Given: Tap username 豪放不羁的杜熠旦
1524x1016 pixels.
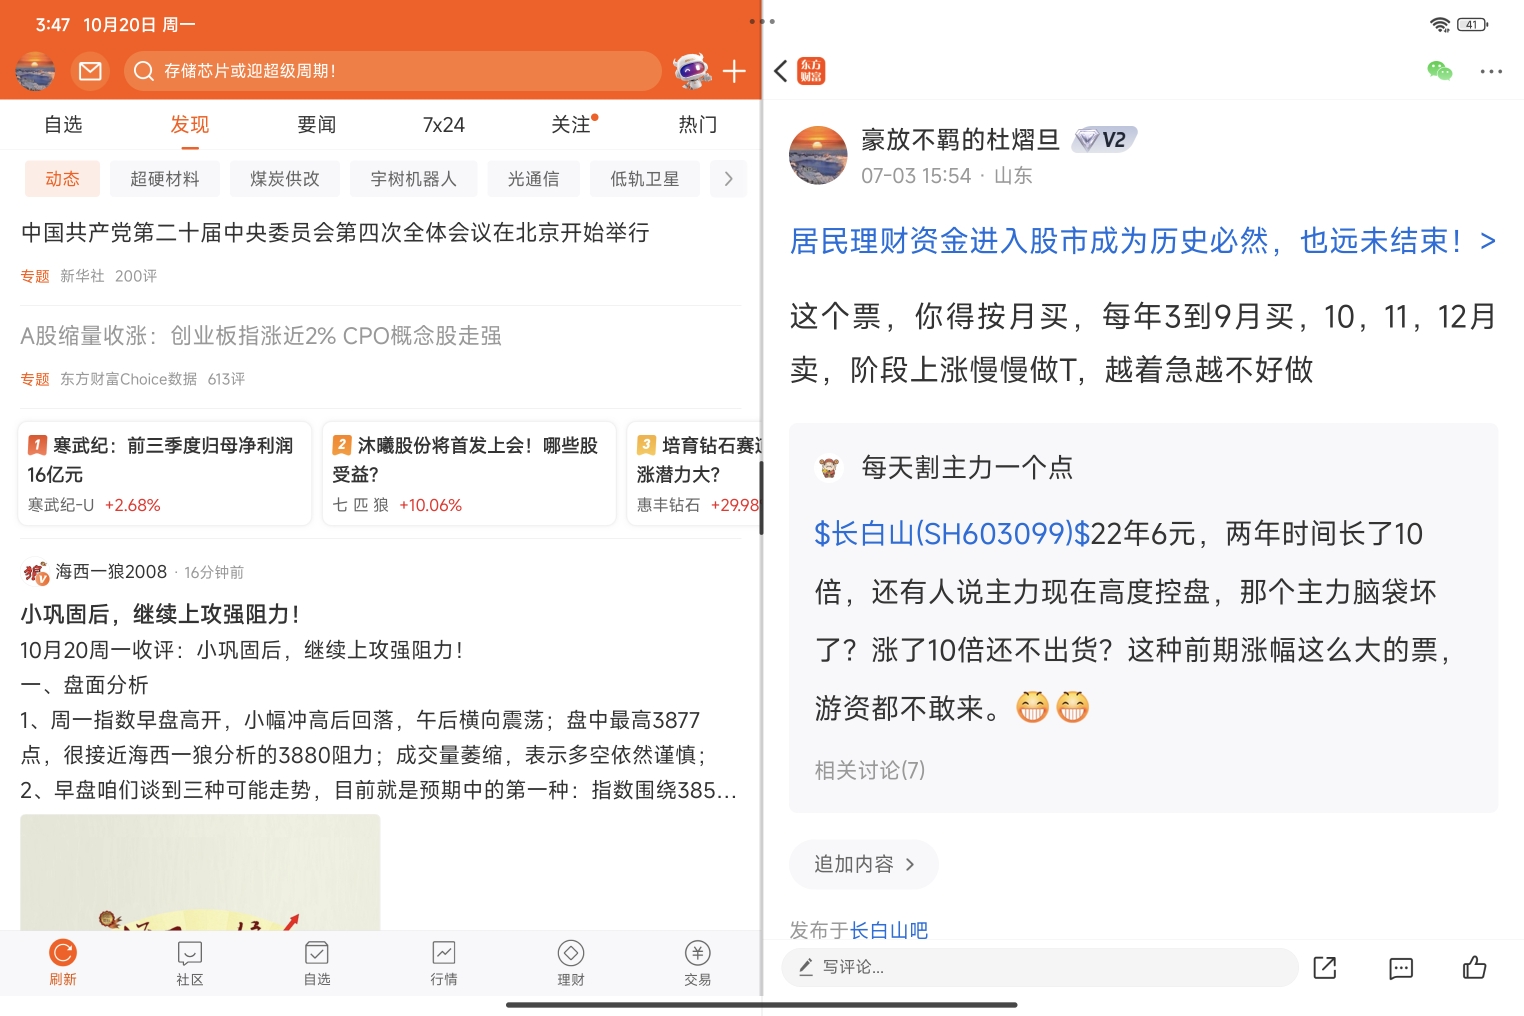Looking at the screenshot, I should 961,140.
